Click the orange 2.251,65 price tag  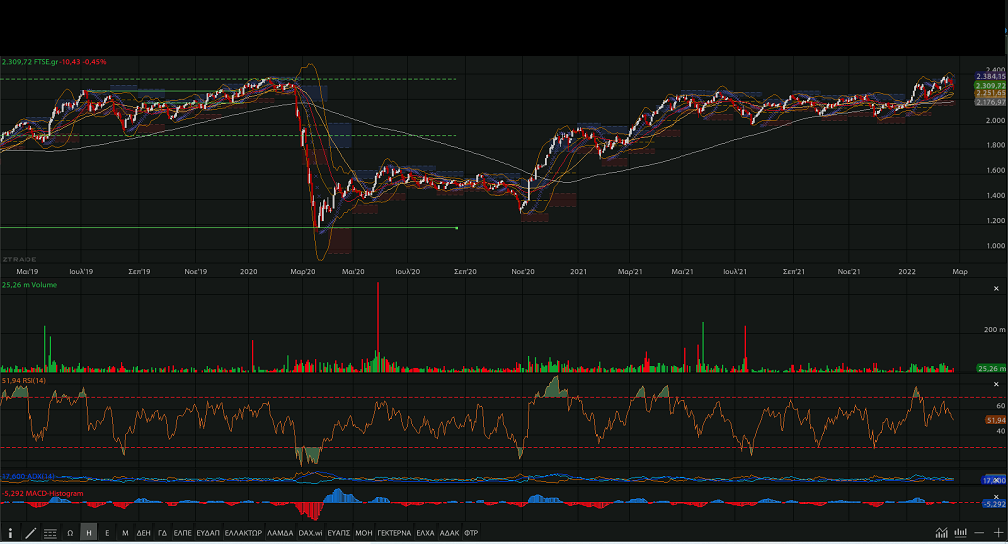coord(991,93)
